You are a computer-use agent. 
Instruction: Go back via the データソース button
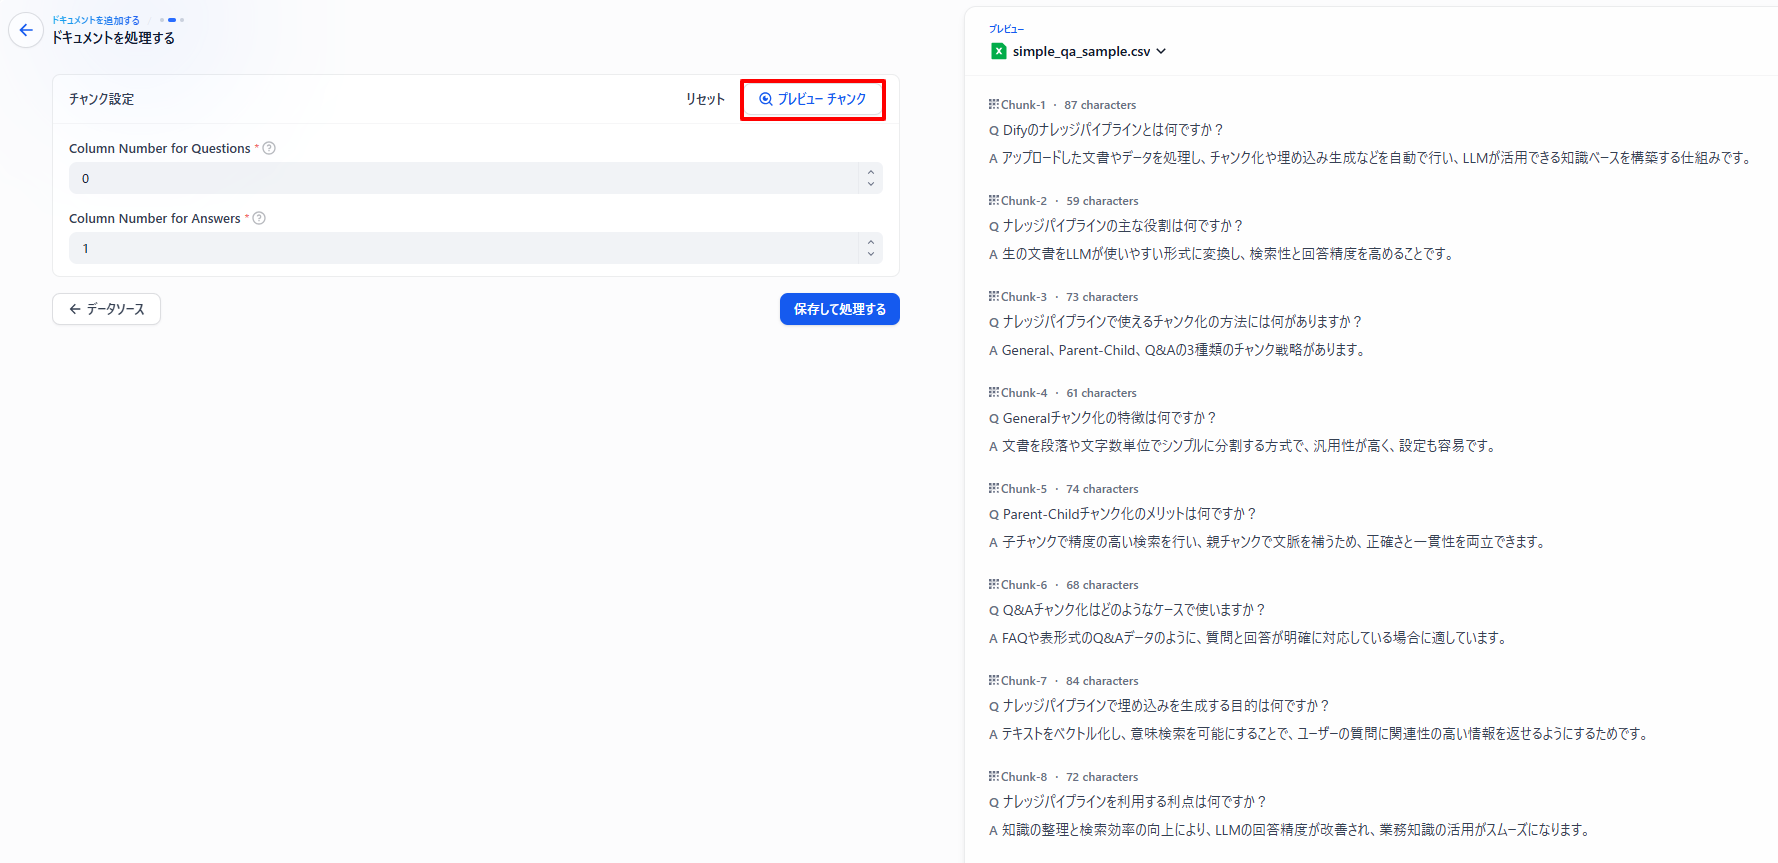(x=106, y=309)
